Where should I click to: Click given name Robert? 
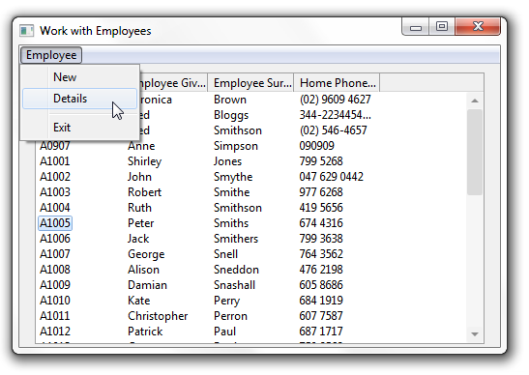coord(144,192)
